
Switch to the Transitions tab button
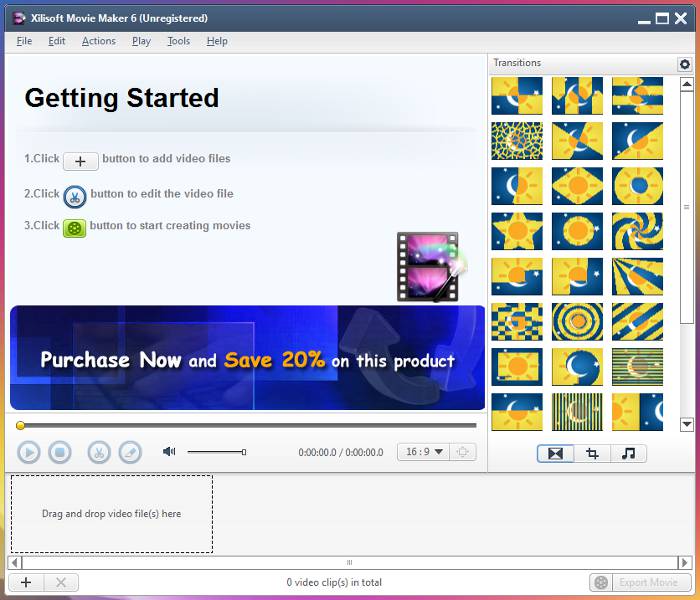555,453
